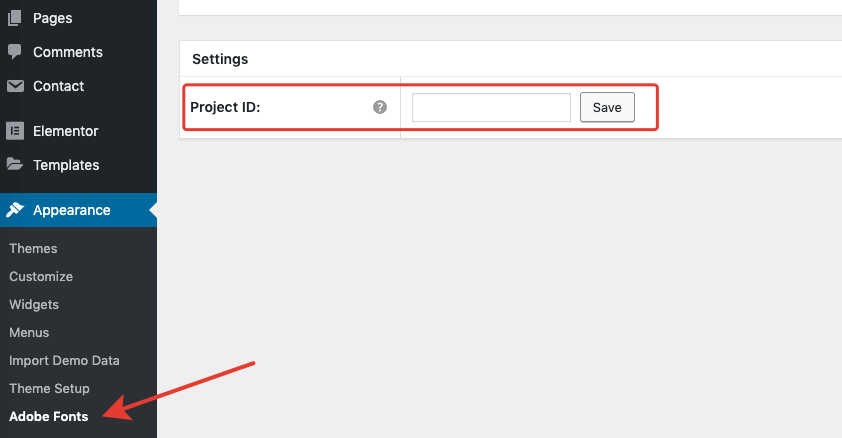Open the Customize submenu item

(x=41, y=276)
